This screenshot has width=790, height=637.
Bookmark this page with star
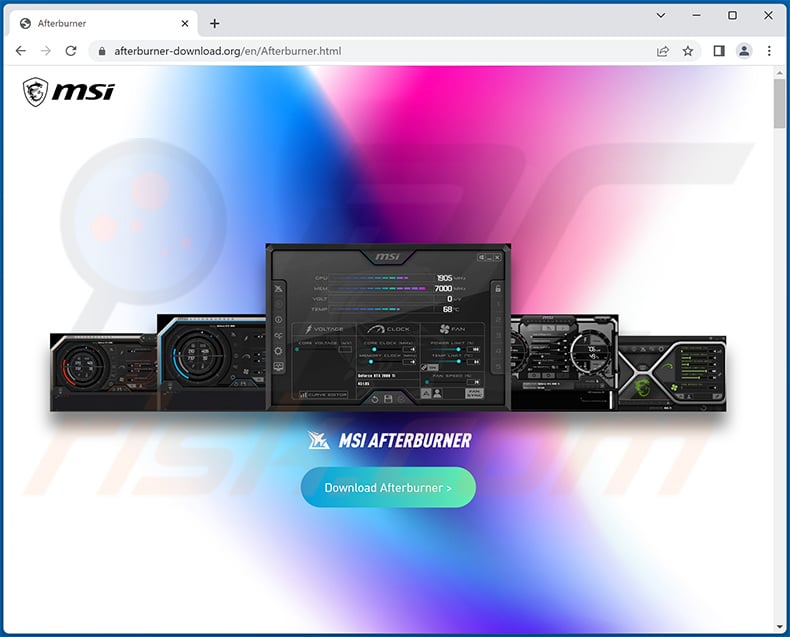688,51
